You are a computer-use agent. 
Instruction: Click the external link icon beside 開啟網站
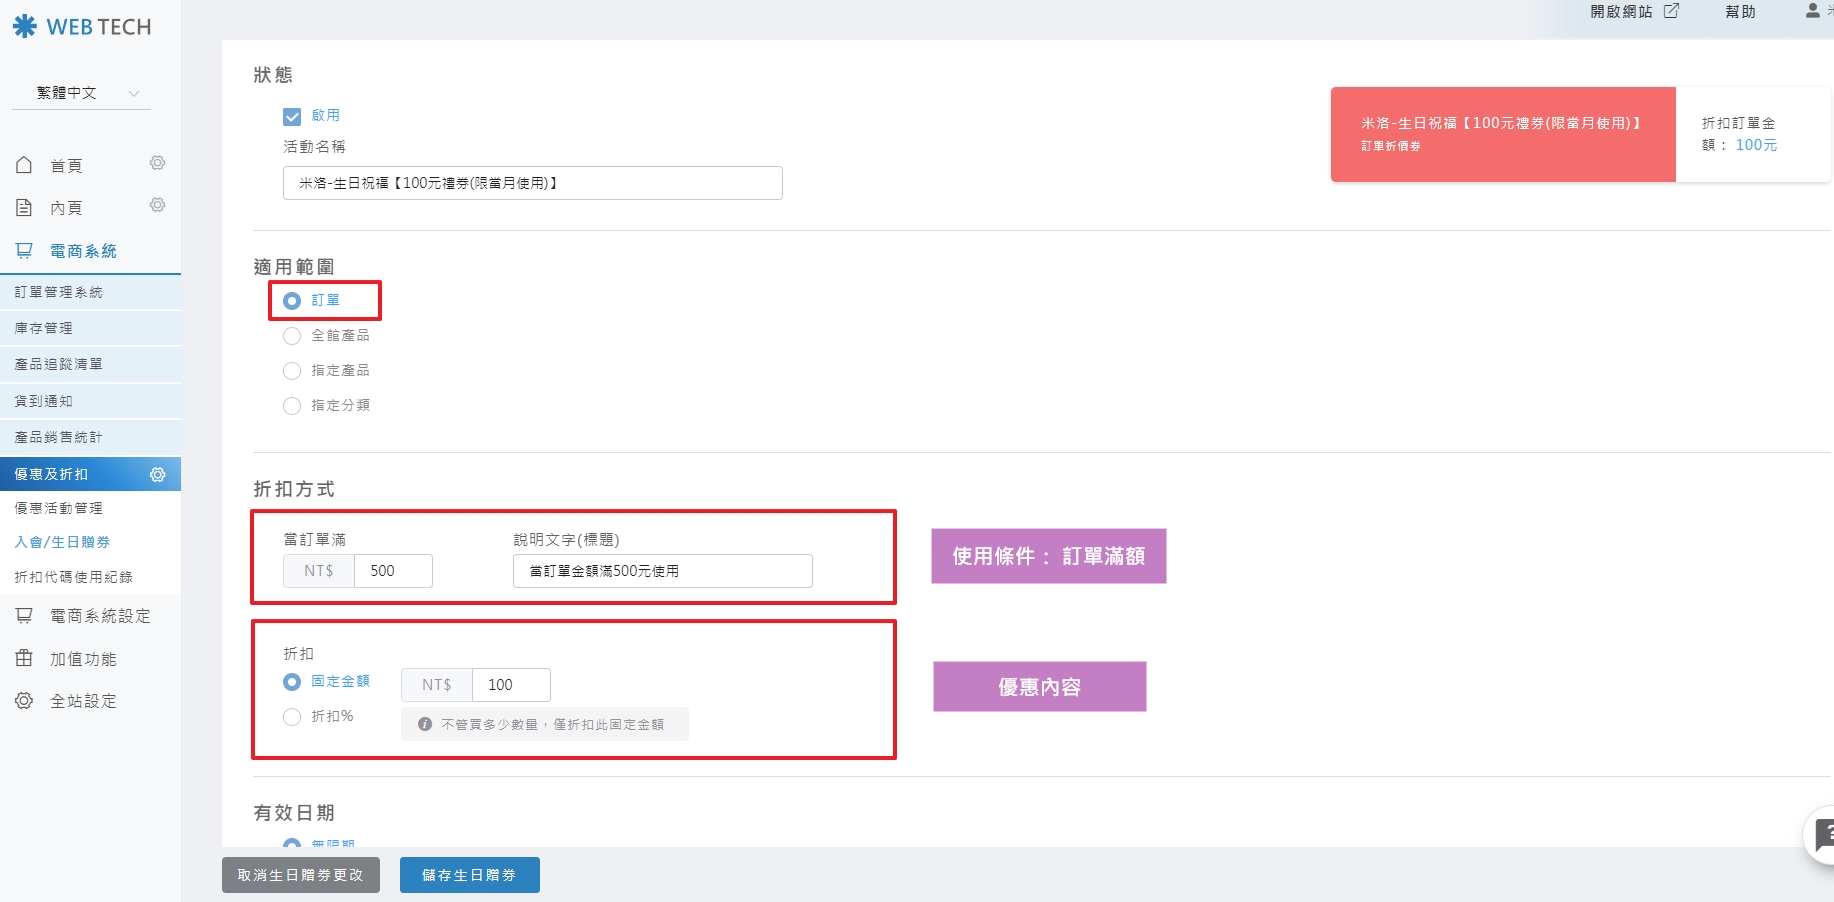click(x=1671, y=11)
